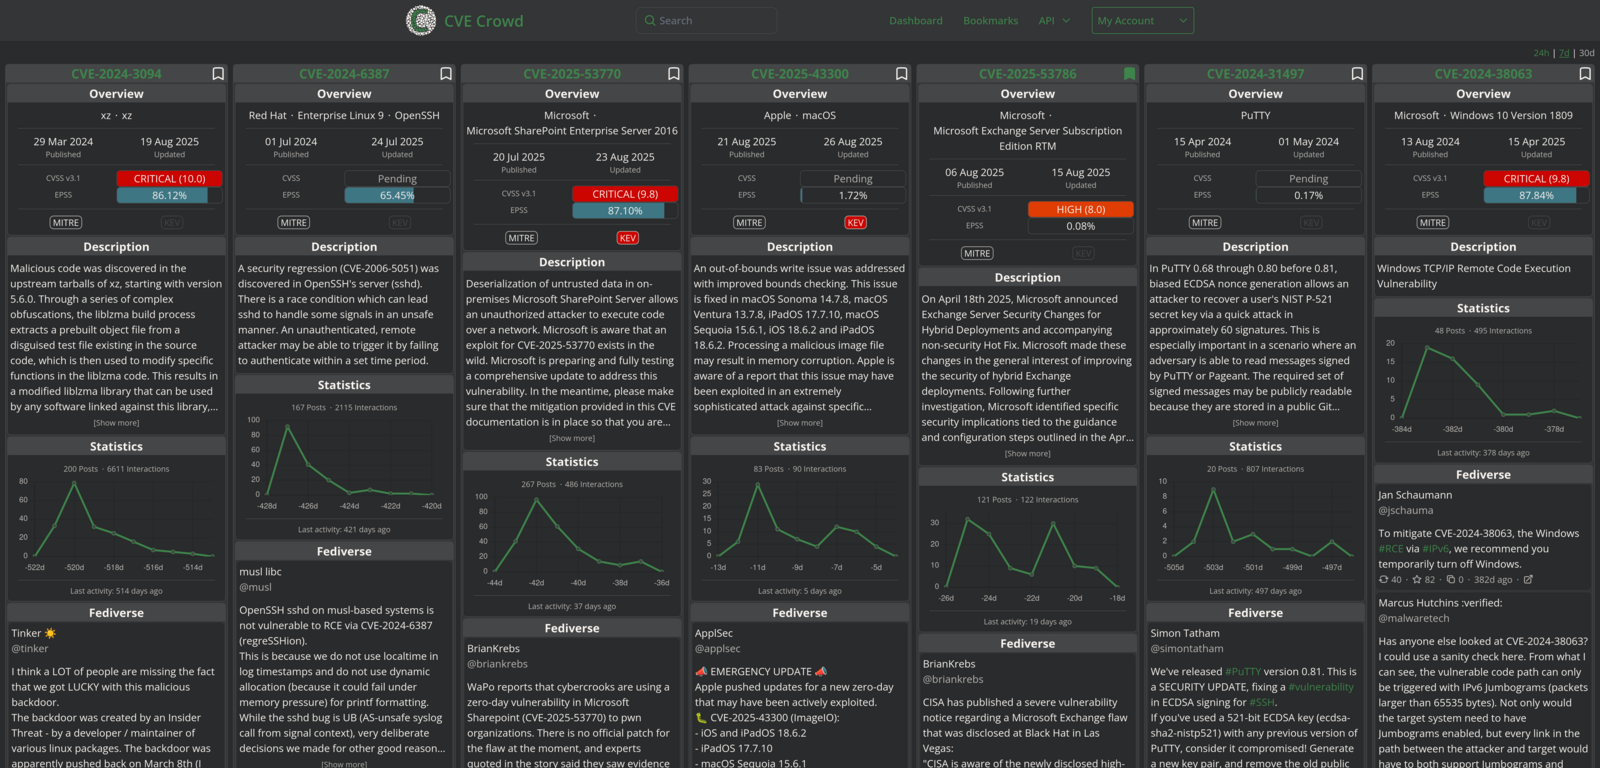This screenshot has height=768, width=1600.
Task: Expand CVE-2025-53786 description with Show more
Action: pos(1027,454)
